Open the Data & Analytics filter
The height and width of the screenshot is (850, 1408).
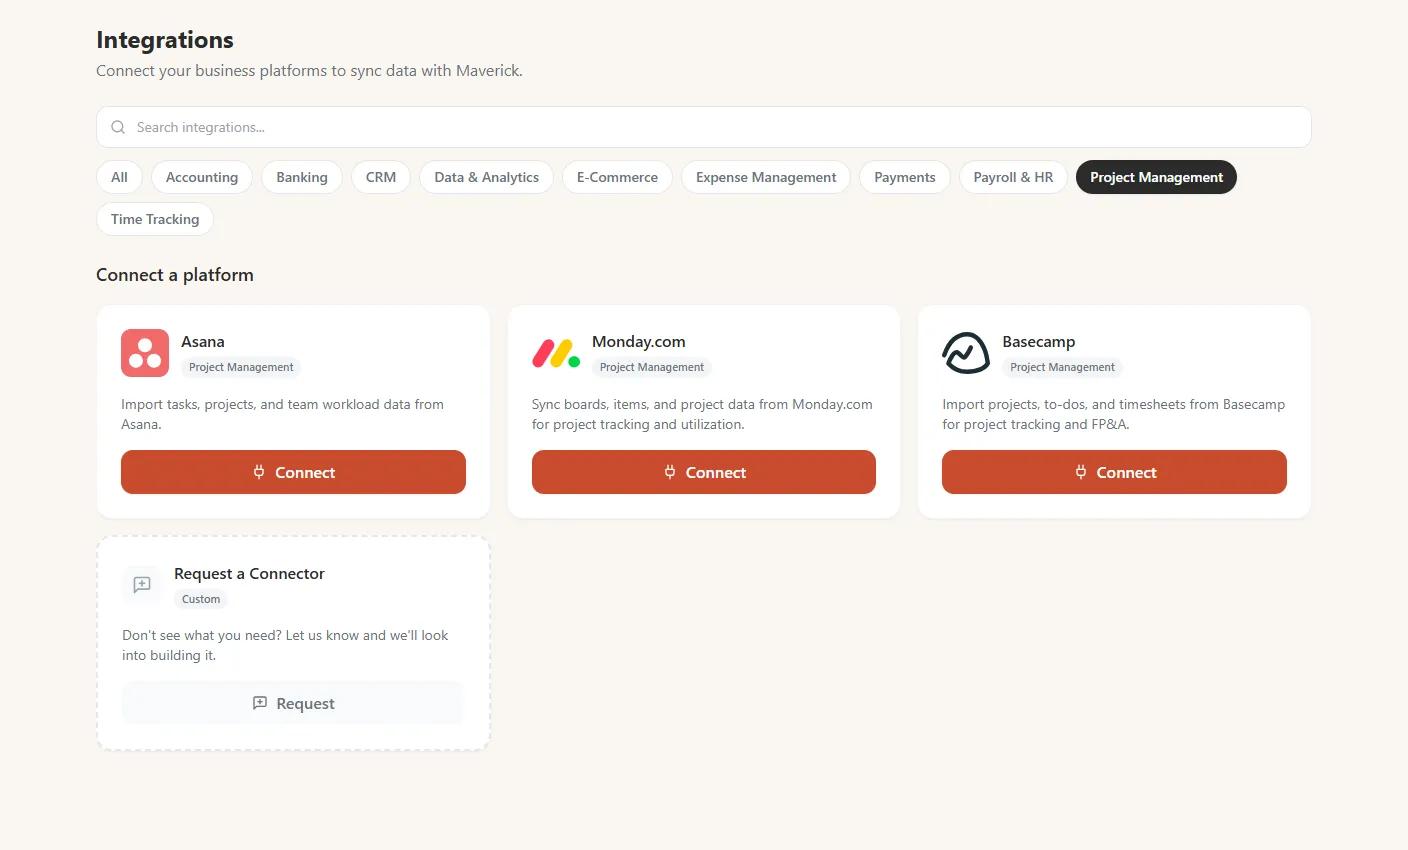pos(487,177)
